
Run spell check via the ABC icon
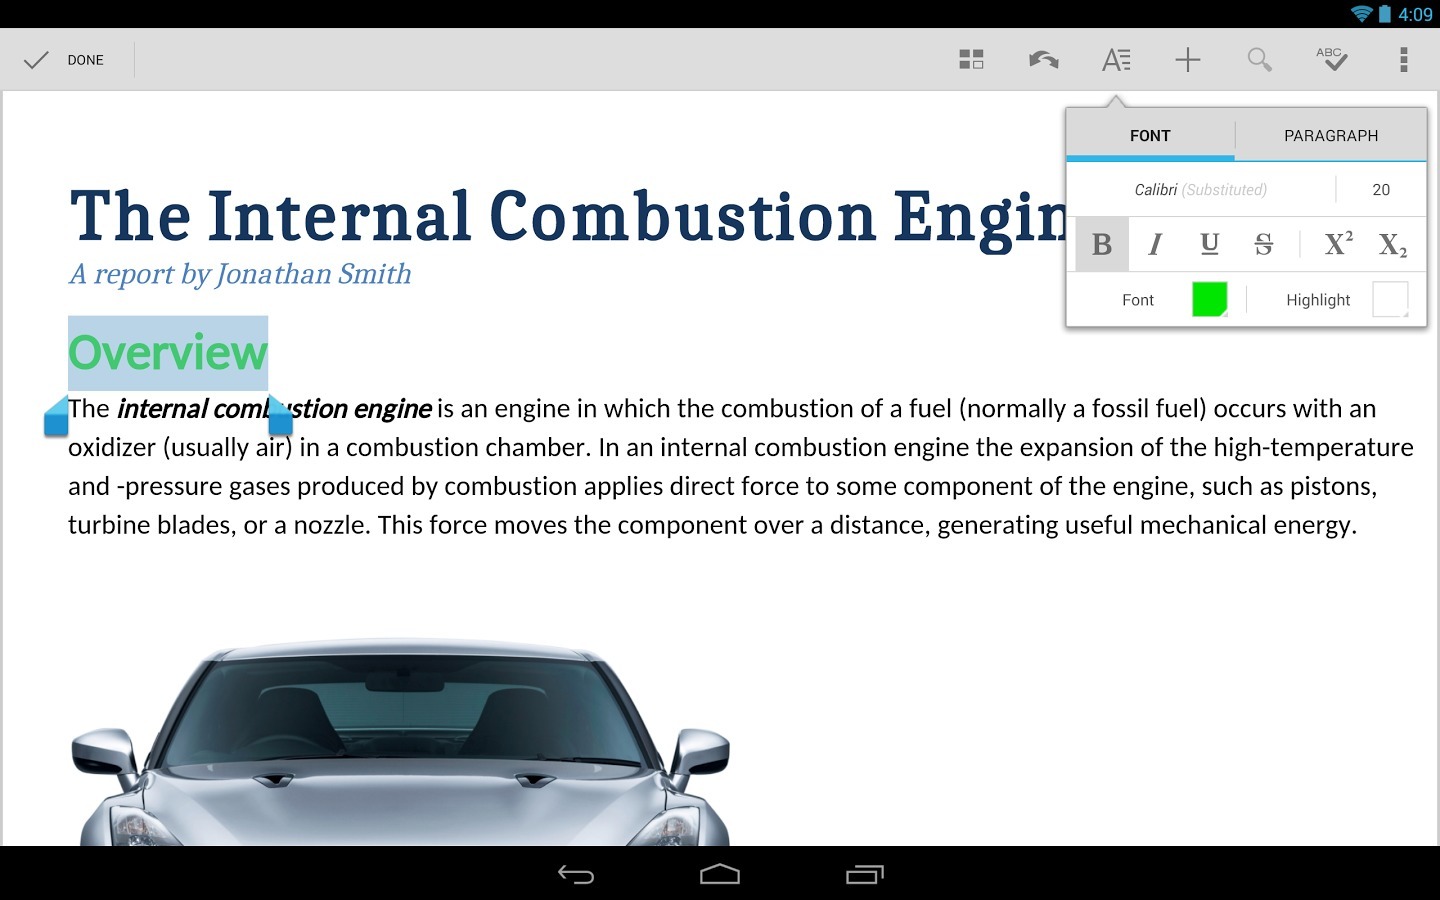(1332, 59)
